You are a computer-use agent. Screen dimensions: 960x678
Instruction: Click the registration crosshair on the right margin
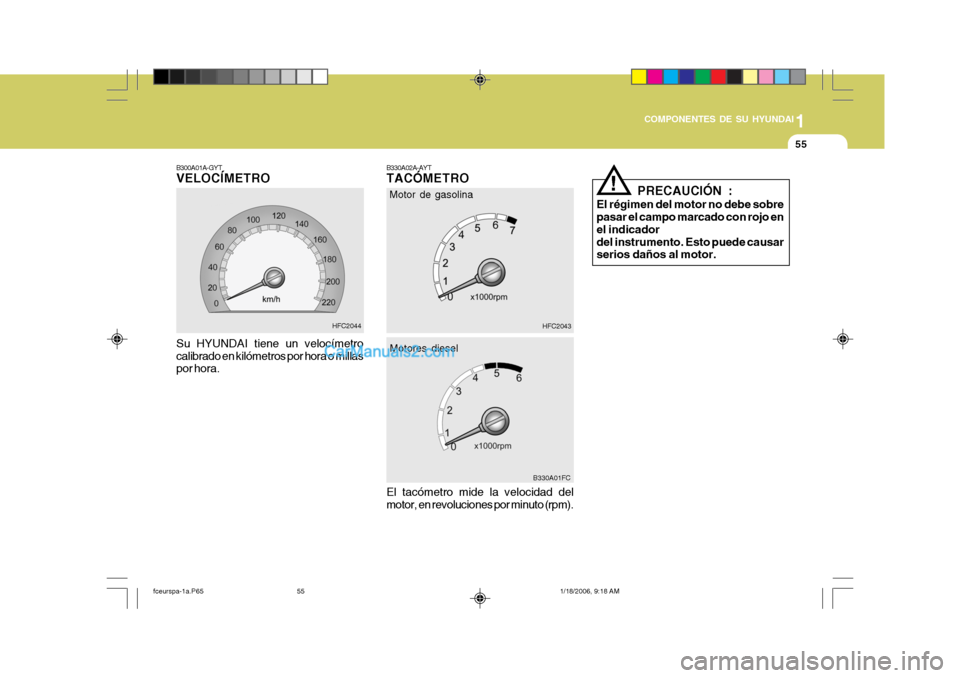(x=842, y=339)
